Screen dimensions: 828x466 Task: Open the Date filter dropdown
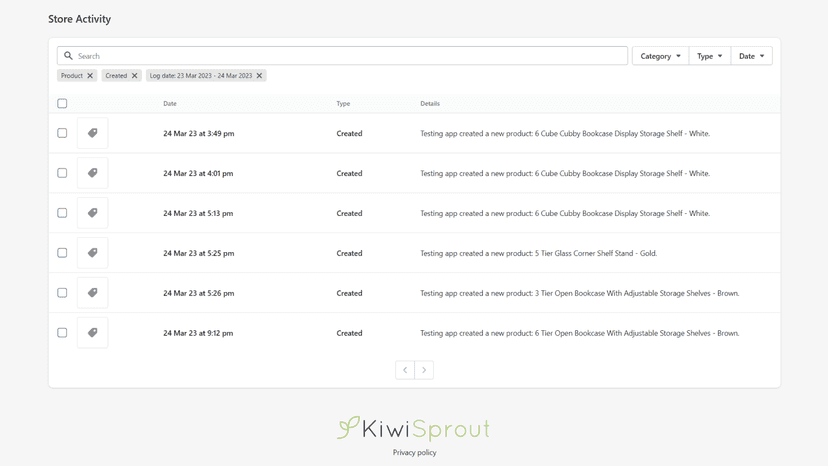(x=751, y=56)
